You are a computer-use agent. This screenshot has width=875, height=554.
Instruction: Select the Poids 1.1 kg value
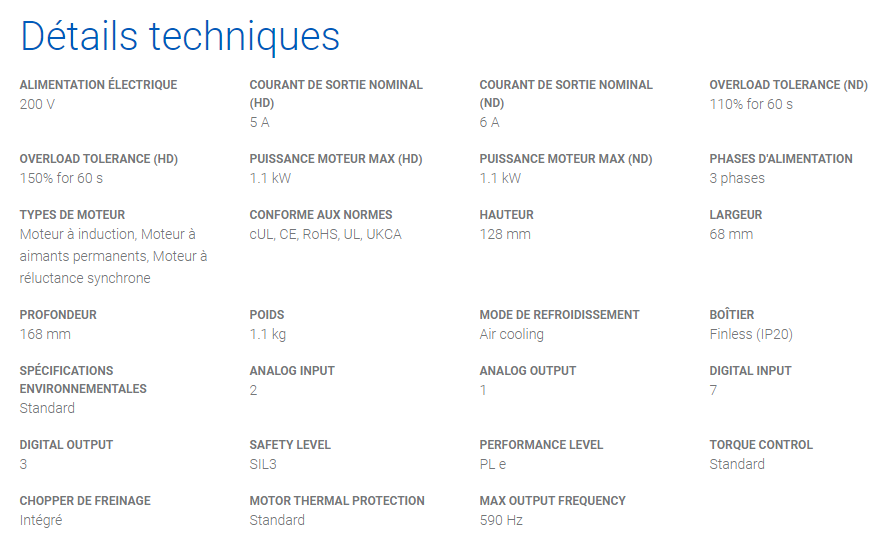(268, 334)
